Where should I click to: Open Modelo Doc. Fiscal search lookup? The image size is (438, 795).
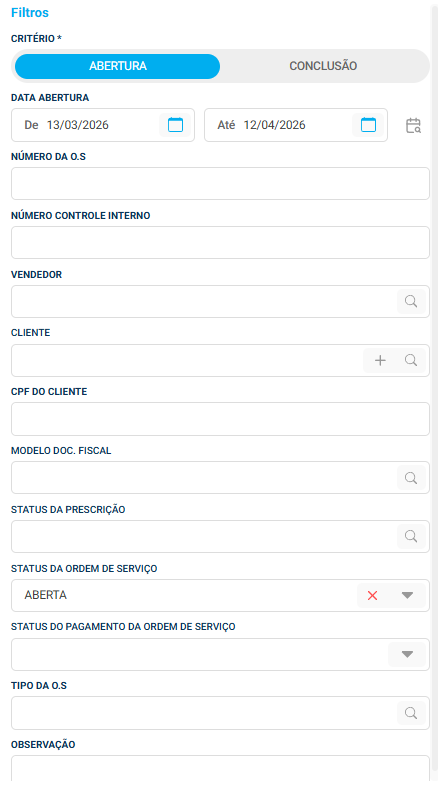pyautogui.click(x=411, y=478)
